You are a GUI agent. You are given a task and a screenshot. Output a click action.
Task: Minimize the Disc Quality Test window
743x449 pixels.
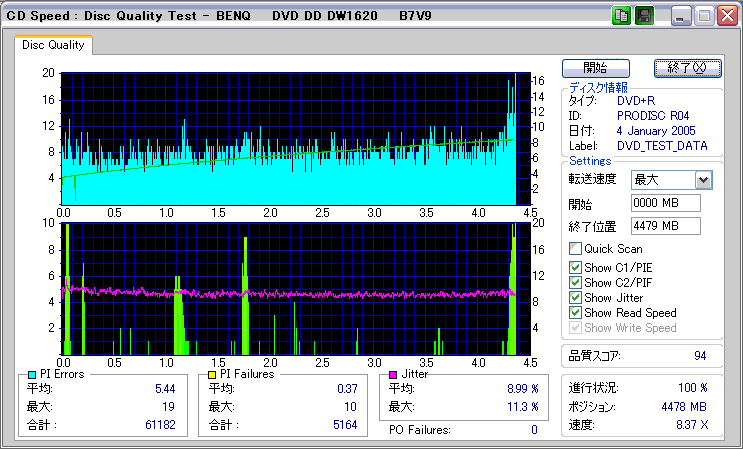pos(681,16)
